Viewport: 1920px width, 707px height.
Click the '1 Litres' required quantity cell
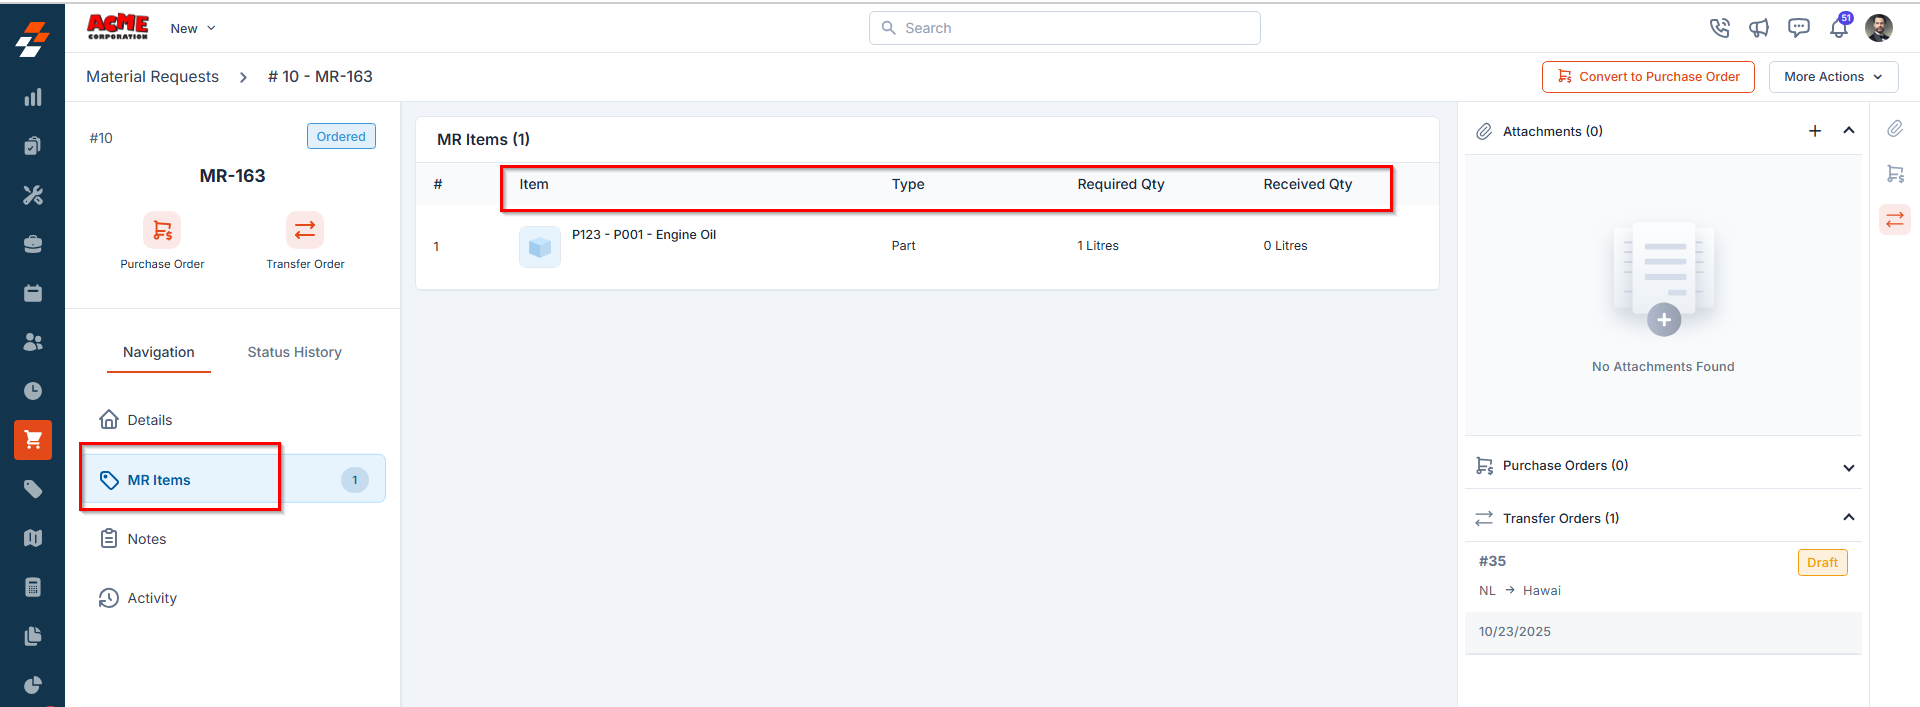pyautogui.click(x=1098, y=246)
